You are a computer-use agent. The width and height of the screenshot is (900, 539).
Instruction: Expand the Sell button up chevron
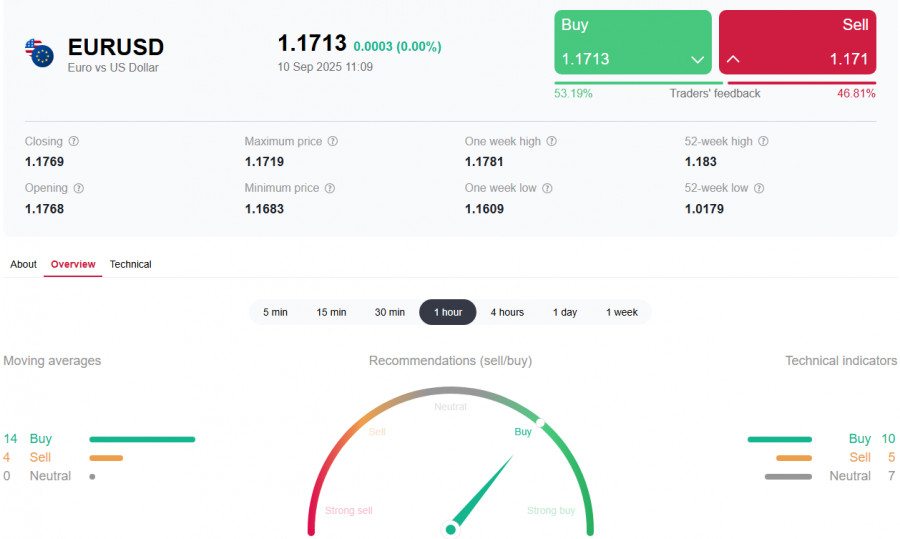[733, 59]
